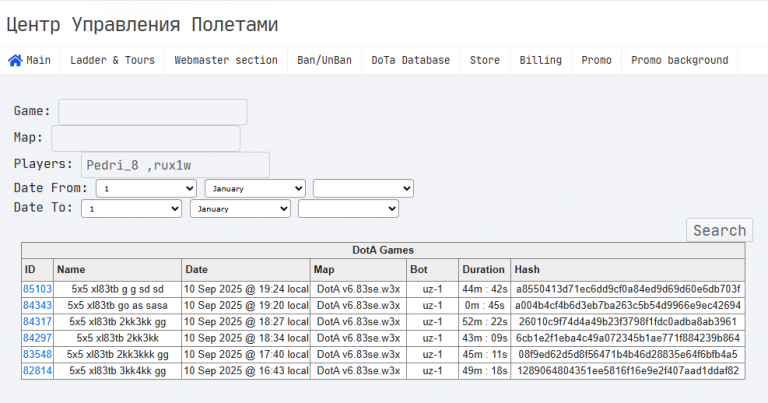
Task: Open the Promo background menu item
Action: [x=679, y=60]
